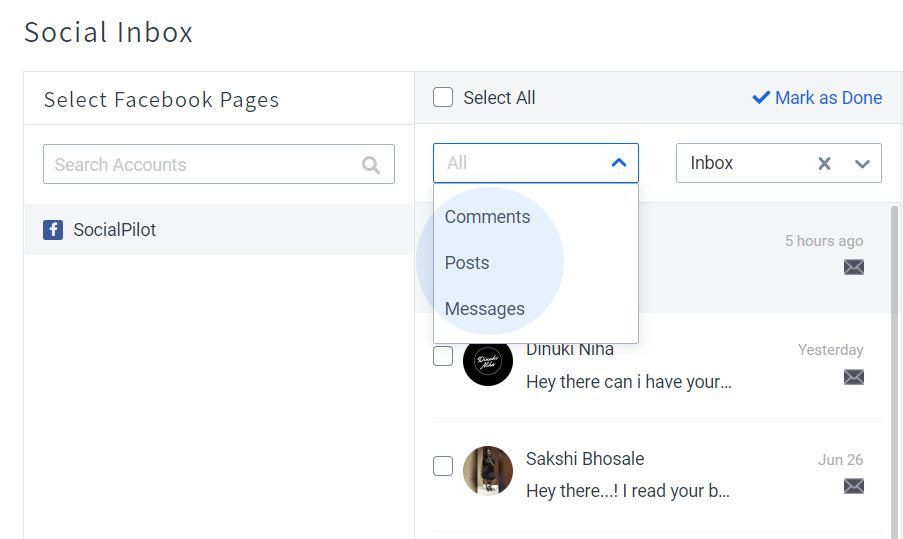
Task: Click the envelope icon on Sakshi Bhosale's message
Action: point(853,487)
